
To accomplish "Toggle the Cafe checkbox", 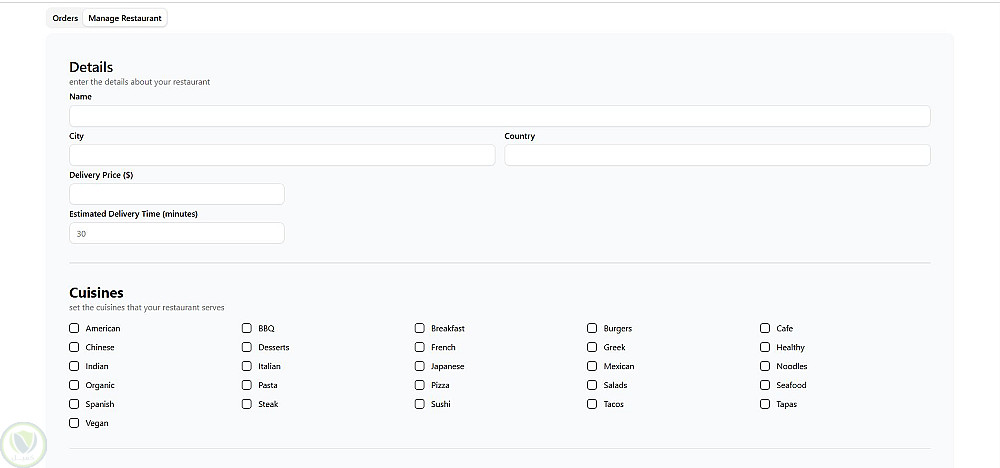I will point(765,328).
